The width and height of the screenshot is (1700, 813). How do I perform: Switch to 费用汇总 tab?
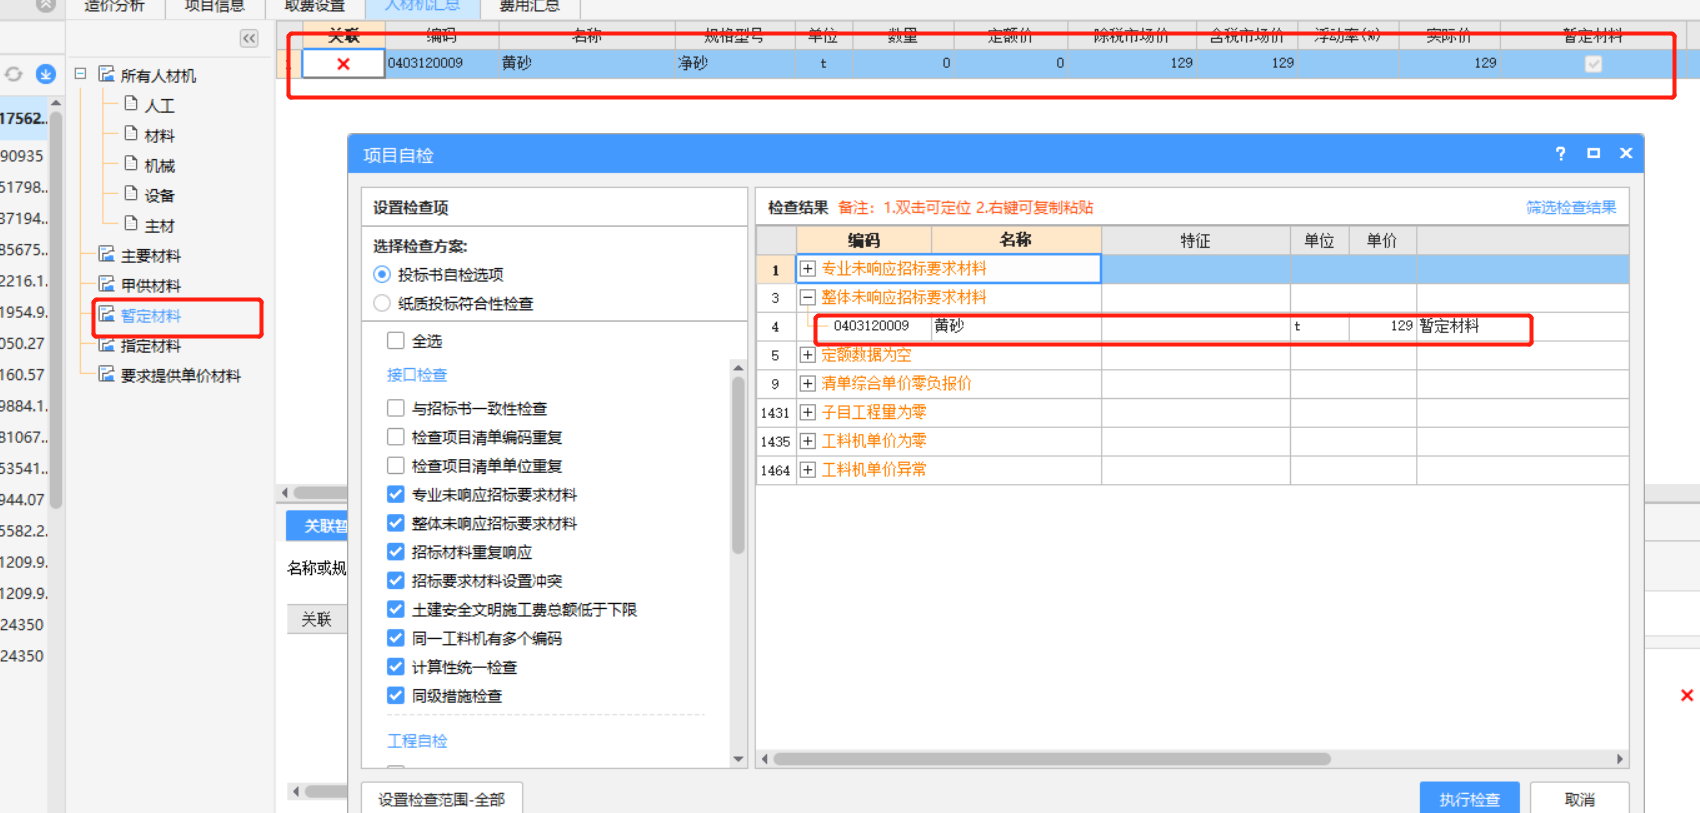click(x=530, y=6)
